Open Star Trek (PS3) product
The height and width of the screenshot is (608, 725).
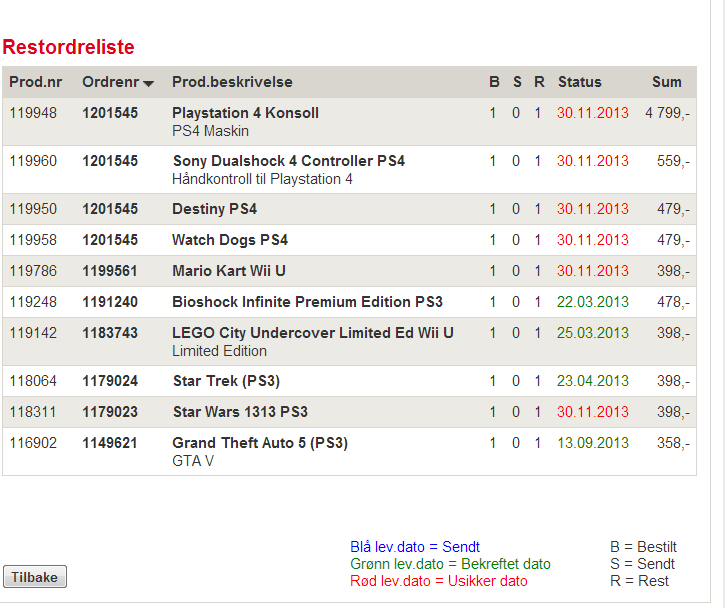coord(226,381)
